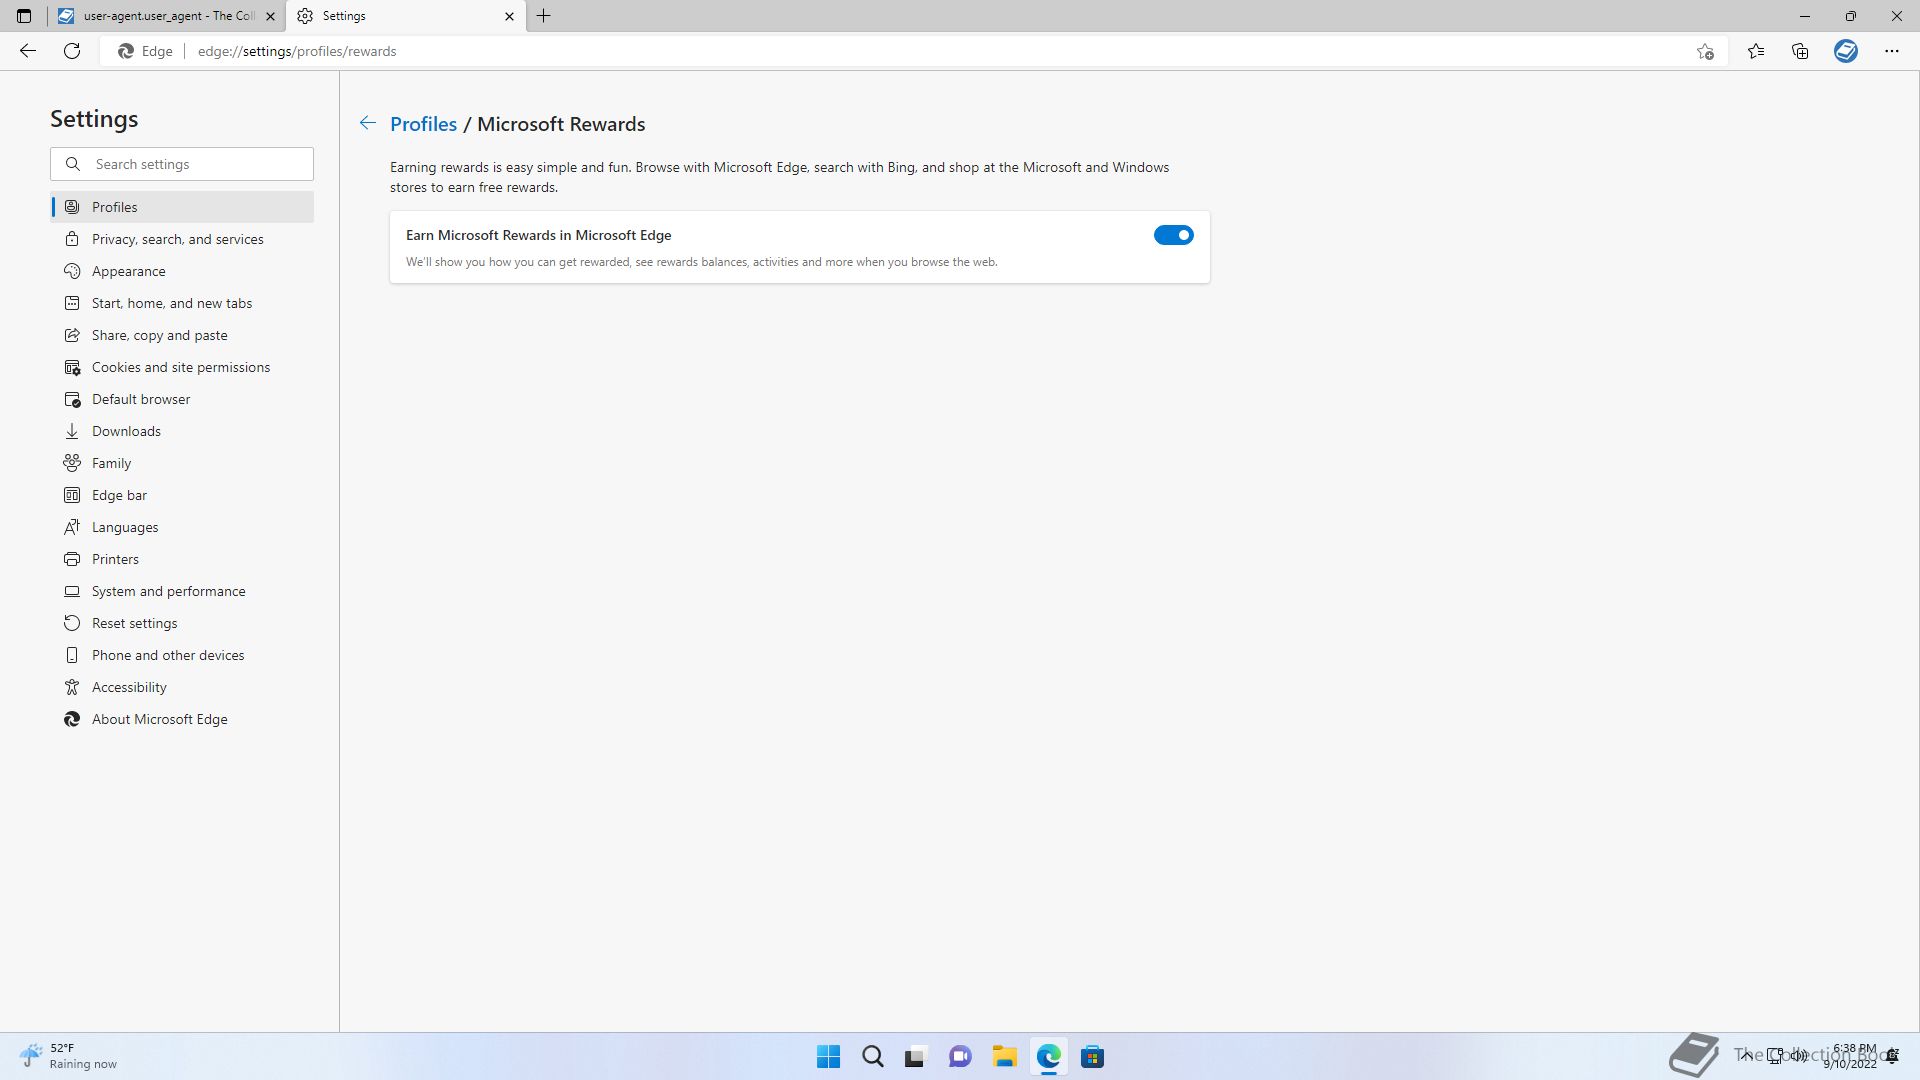
Task: Open Cookies and site permissions
Action: [180, 367]
